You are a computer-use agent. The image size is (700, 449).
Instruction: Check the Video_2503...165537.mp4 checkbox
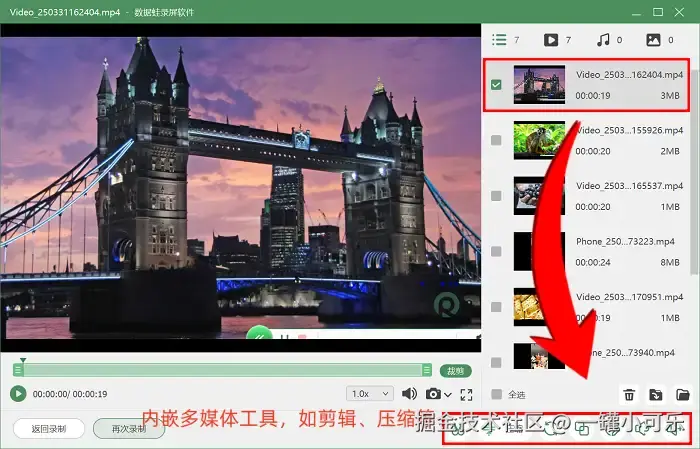[496, 196]
